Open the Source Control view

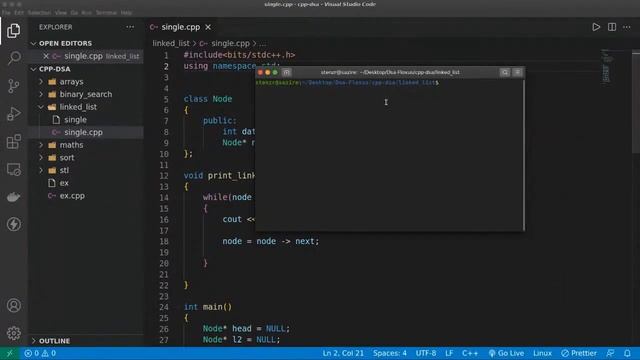(x=13, y=86)
